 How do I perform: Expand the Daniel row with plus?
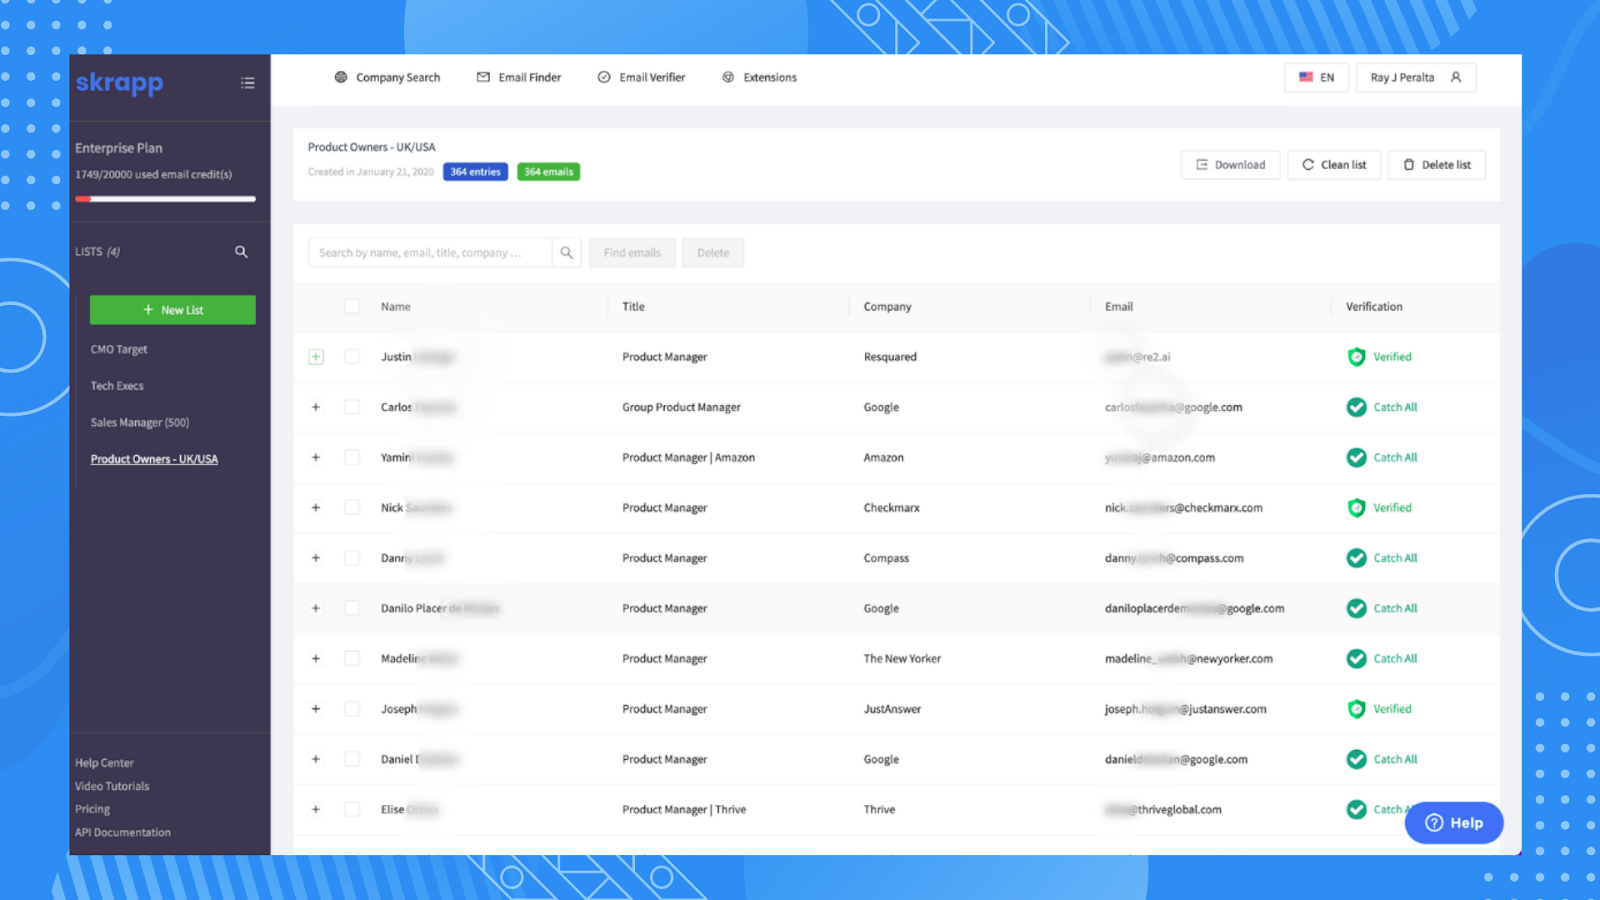coord(316,759)
